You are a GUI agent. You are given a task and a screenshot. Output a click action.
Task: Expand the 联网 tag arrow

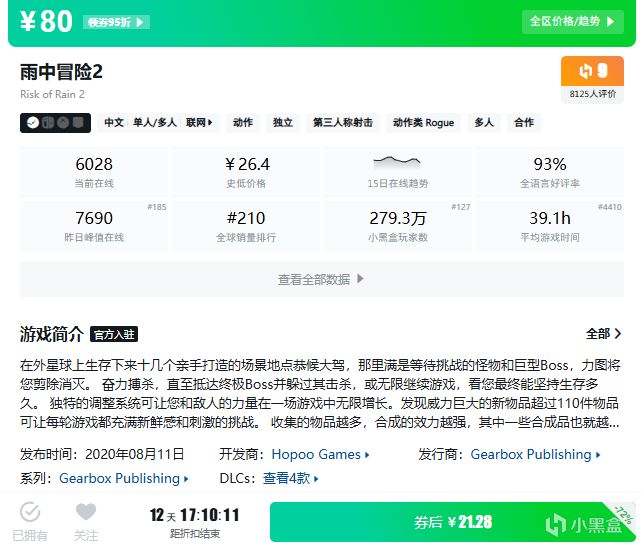199,122
